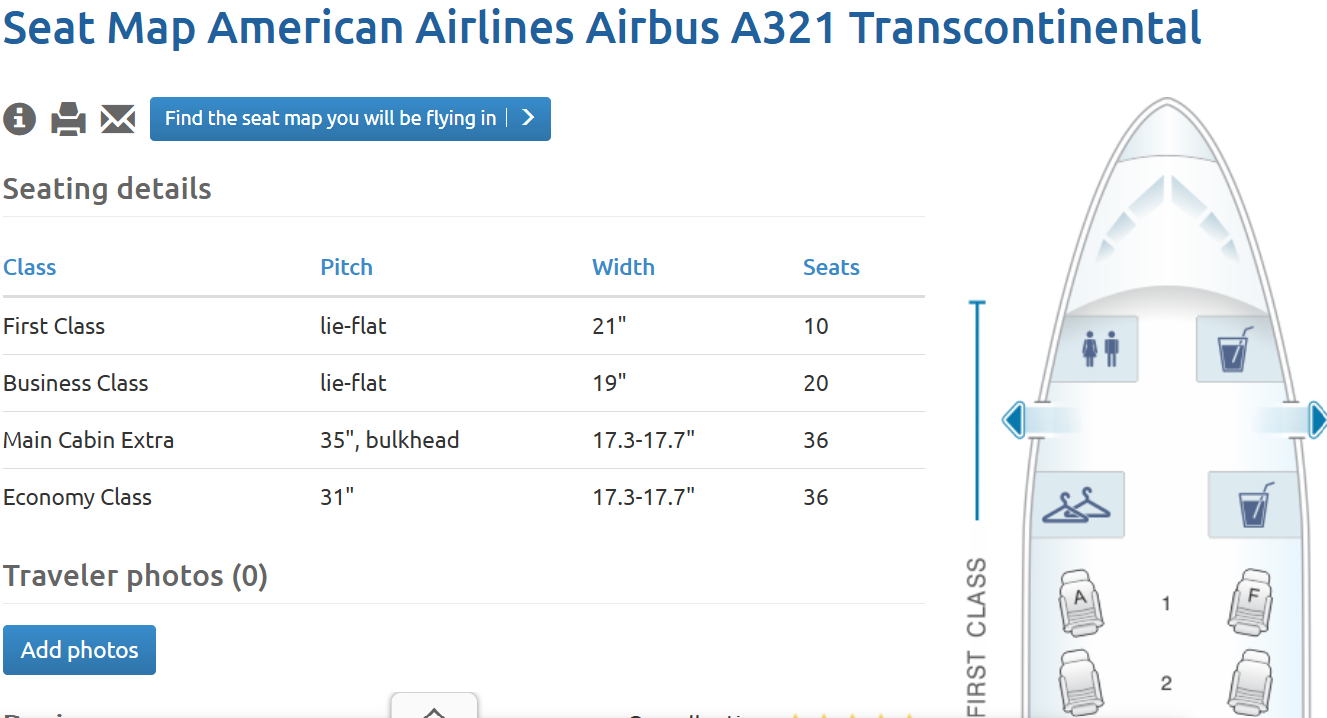Click the information icon
The height and width of the screenshot is (718, 1327).
20,118
